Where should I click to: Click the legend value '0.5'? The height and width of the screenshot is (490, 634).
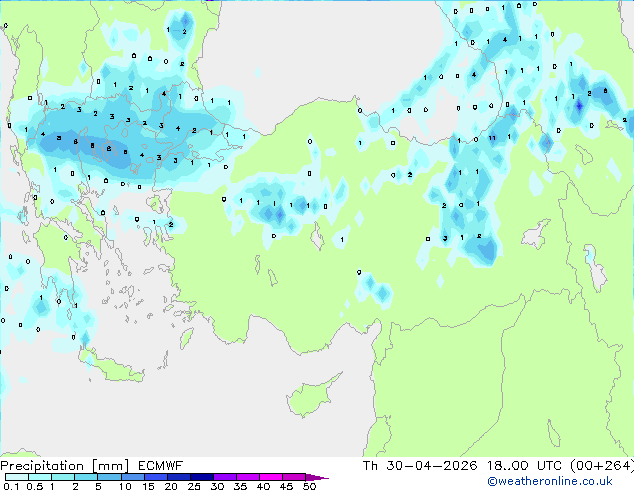(x=35, y=486)
